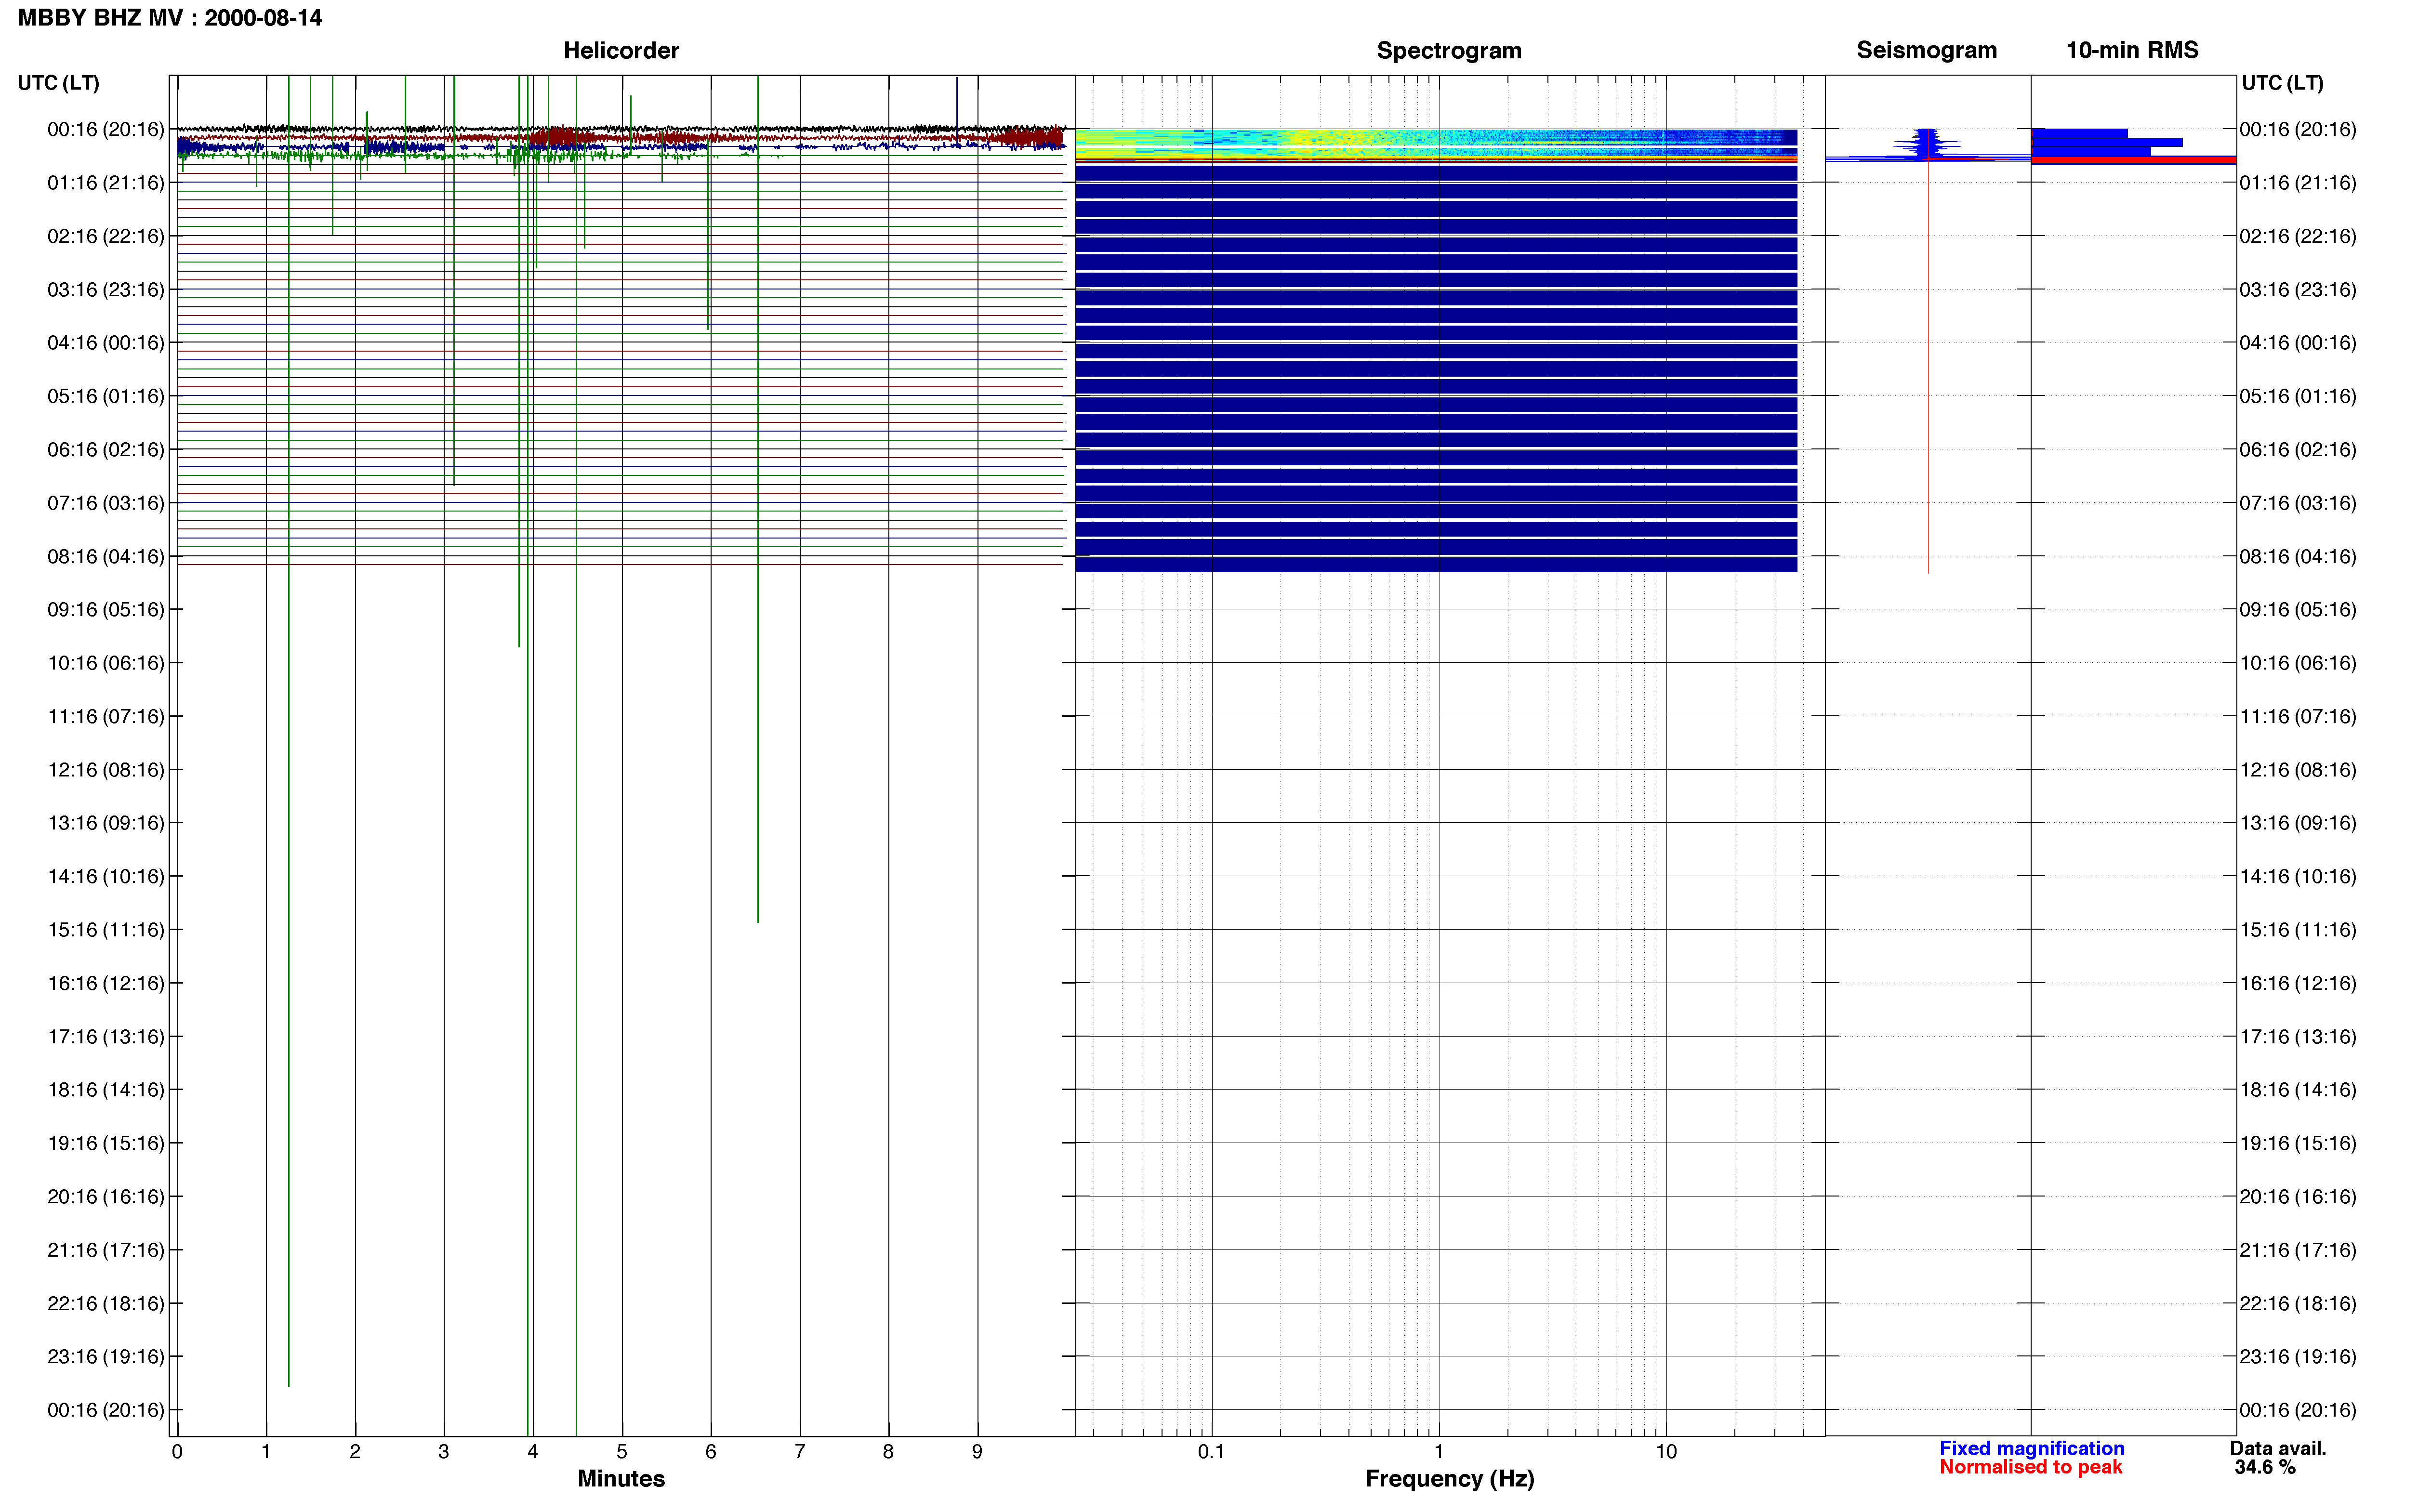The height and width of the screenshot is (1512, 2418).
Task: Click the right axis label '06:16 (02:16)'
Action: [x=2298, y=450]
